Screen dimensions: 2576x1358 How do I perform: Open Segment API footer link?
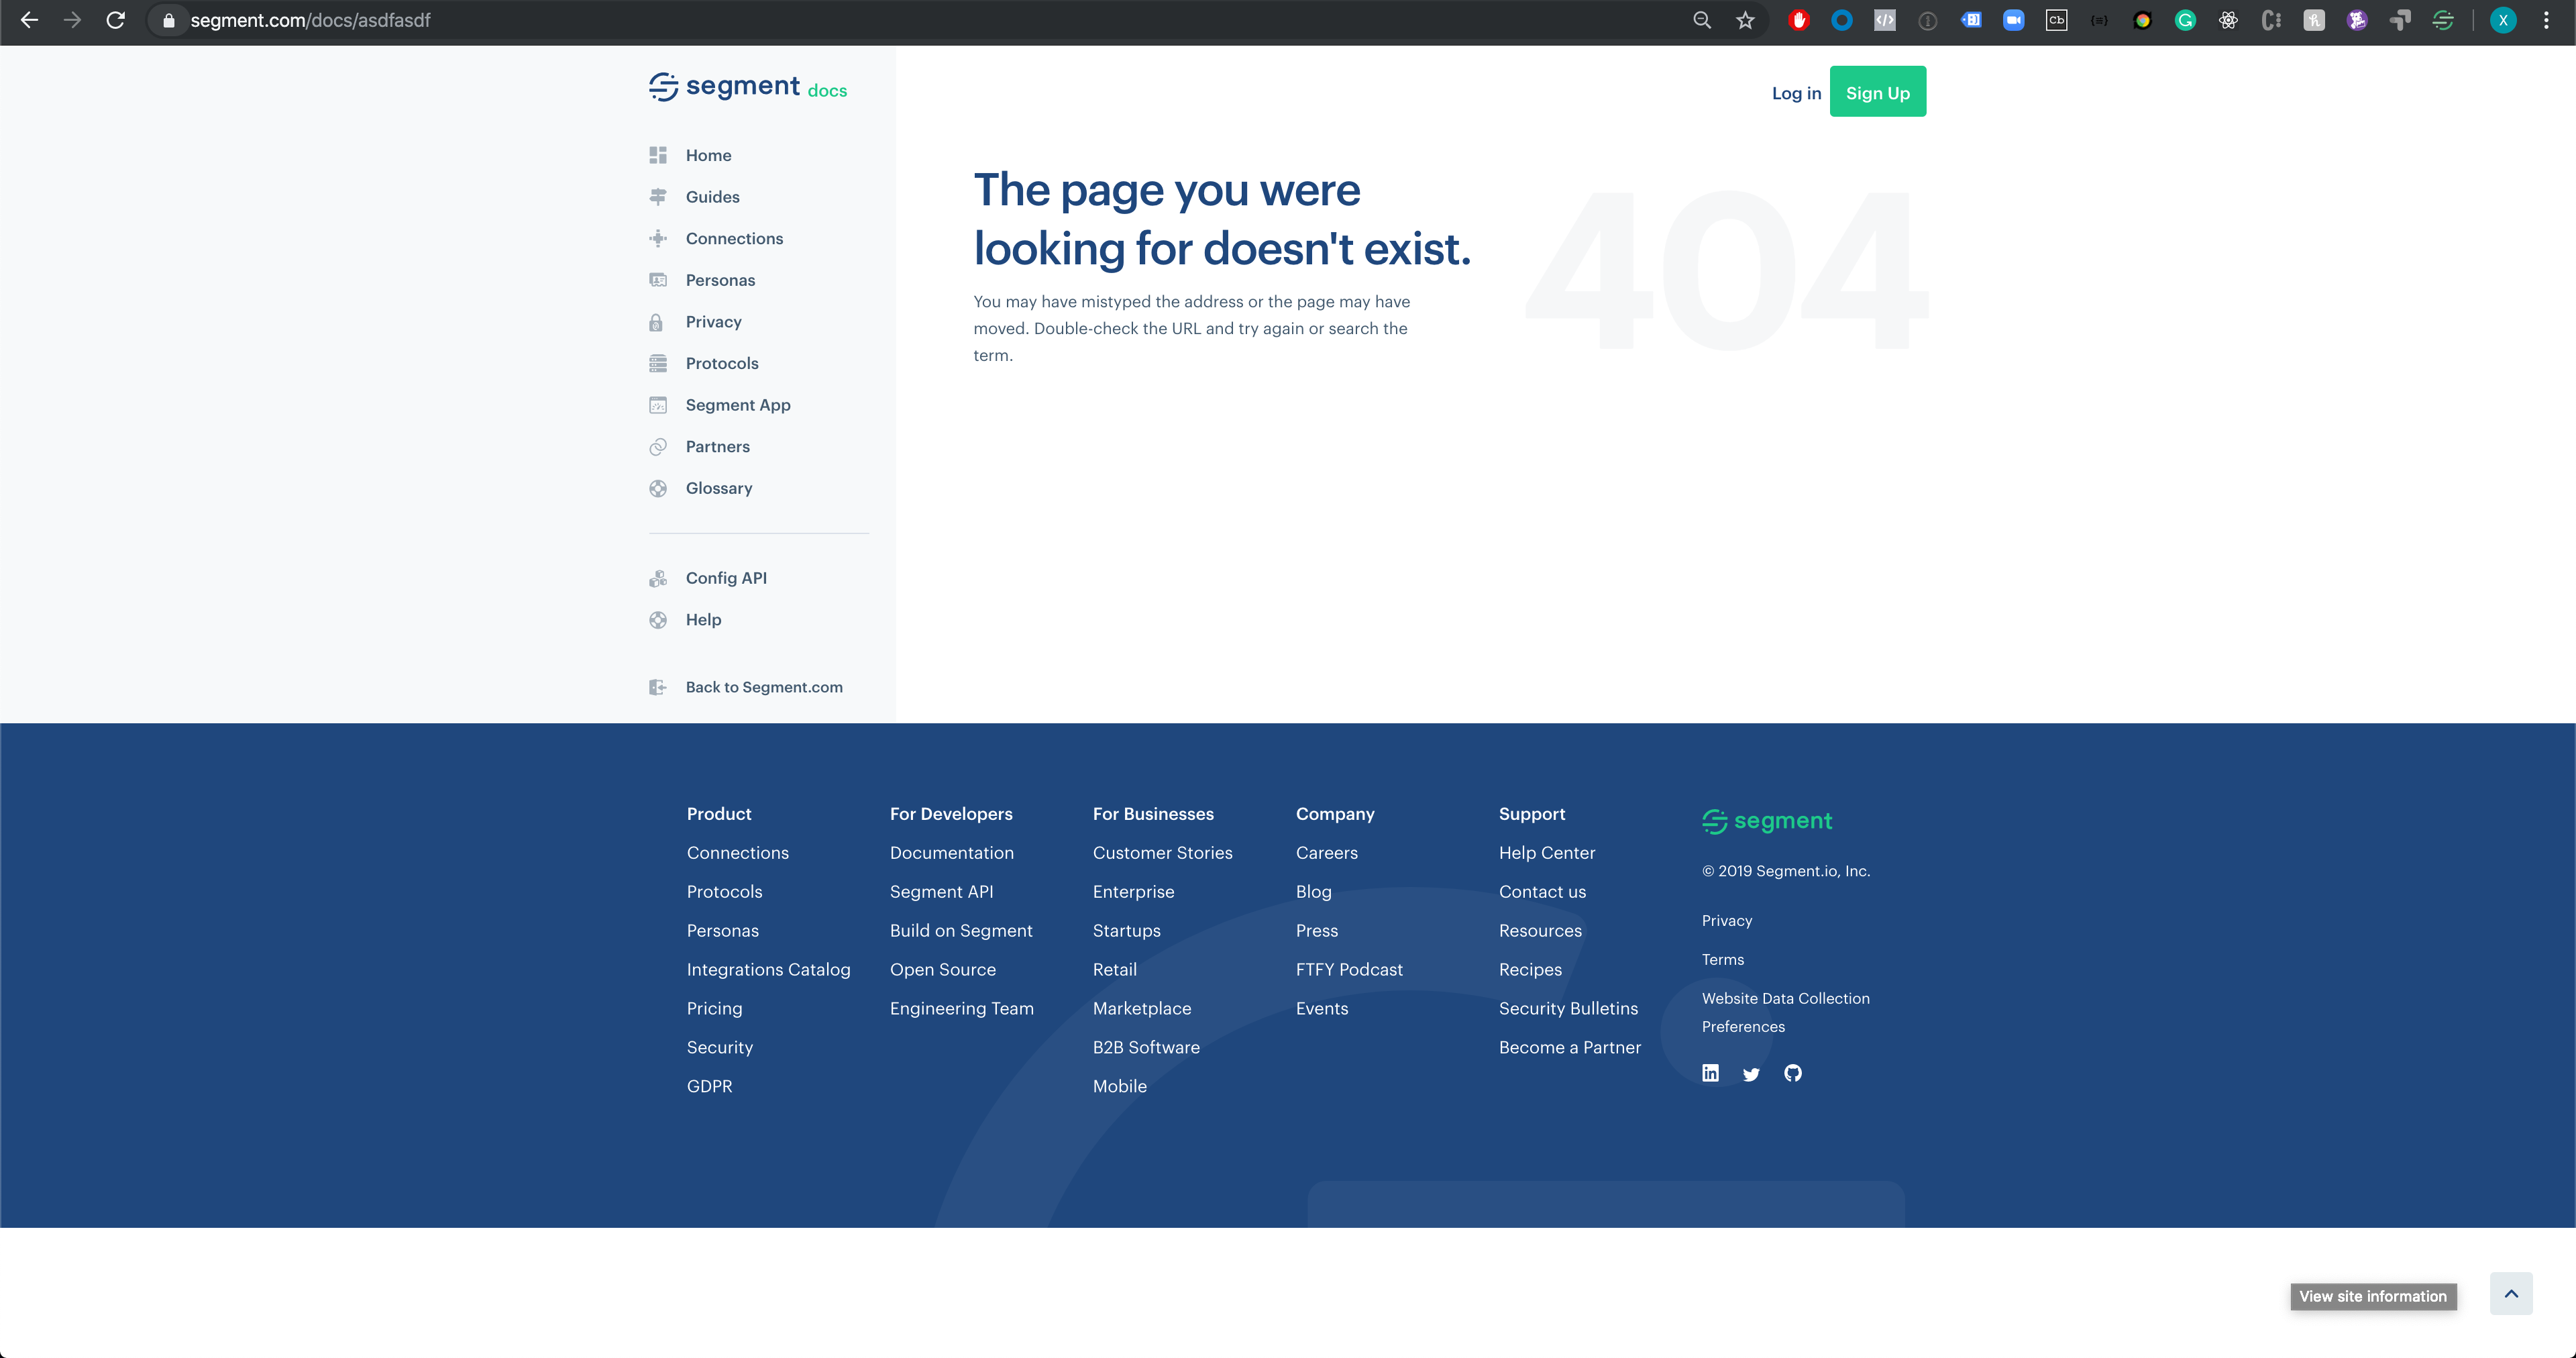coord(941,892)
